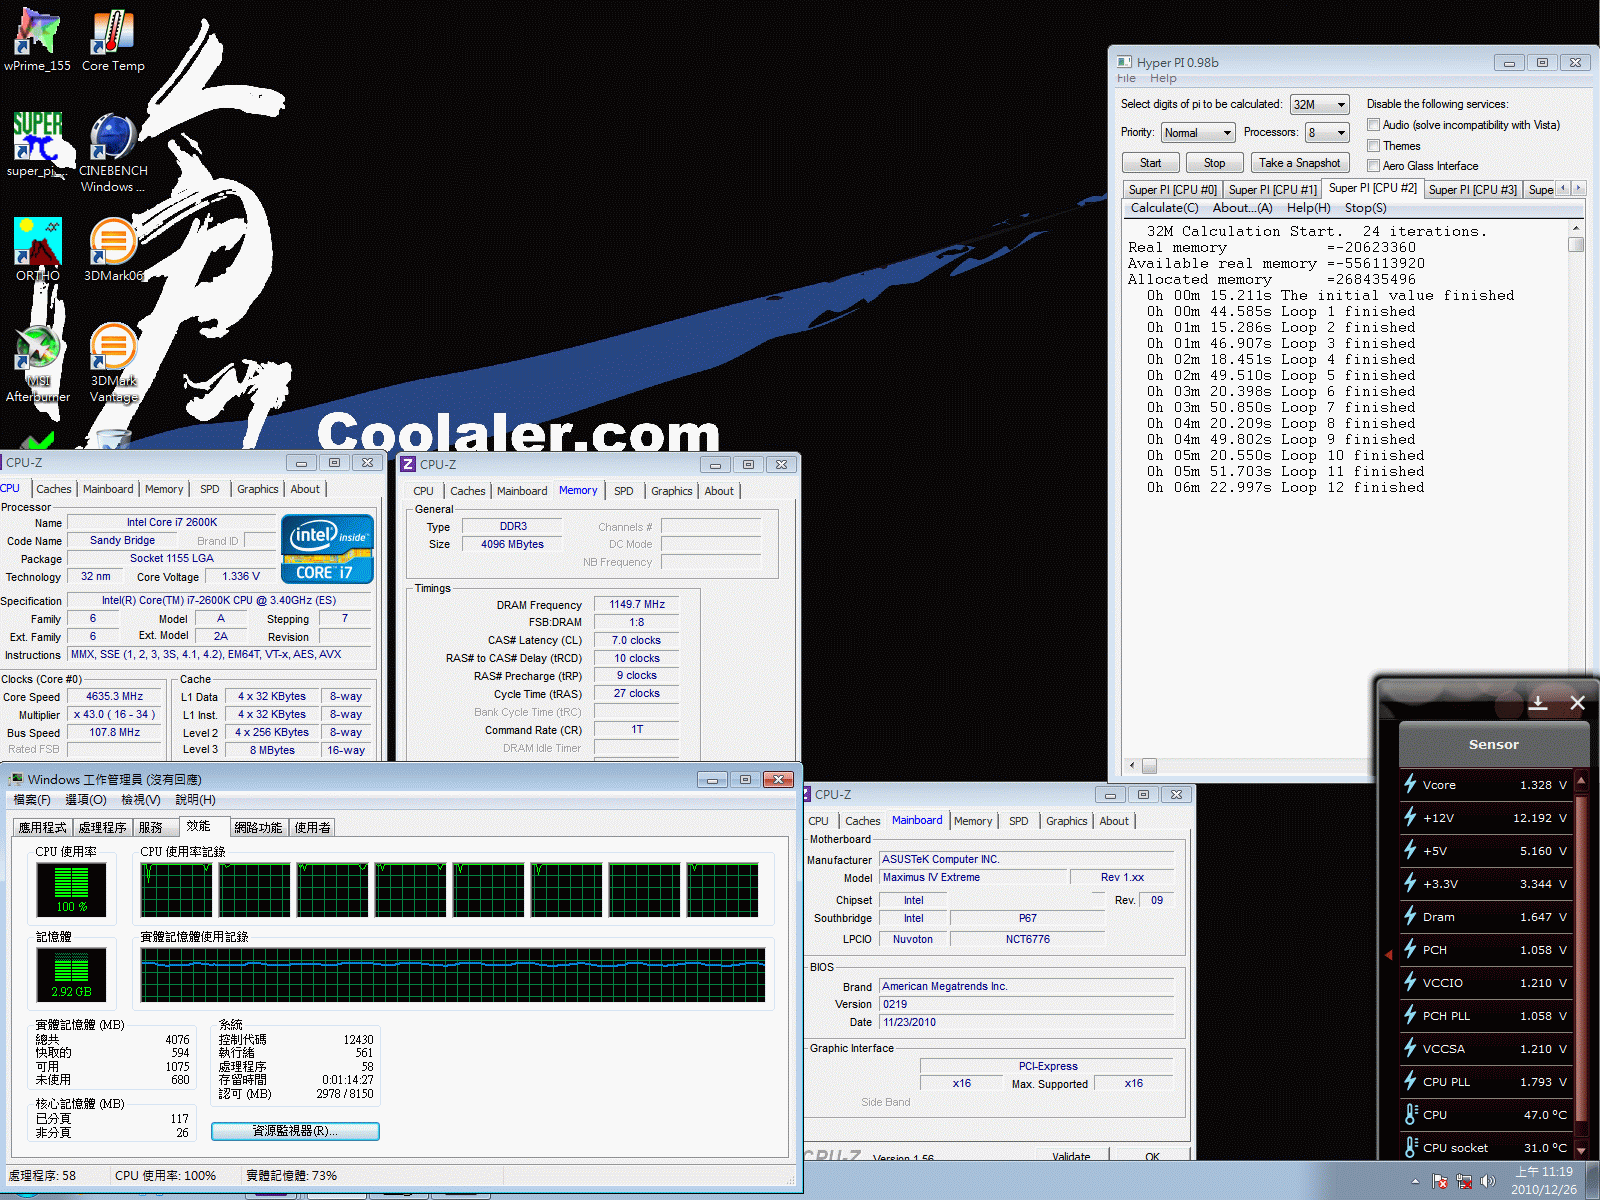Click the download arrow icon on Sensor panel
Viewport: 1600px width, 1200px height.
coord(1538,703)
